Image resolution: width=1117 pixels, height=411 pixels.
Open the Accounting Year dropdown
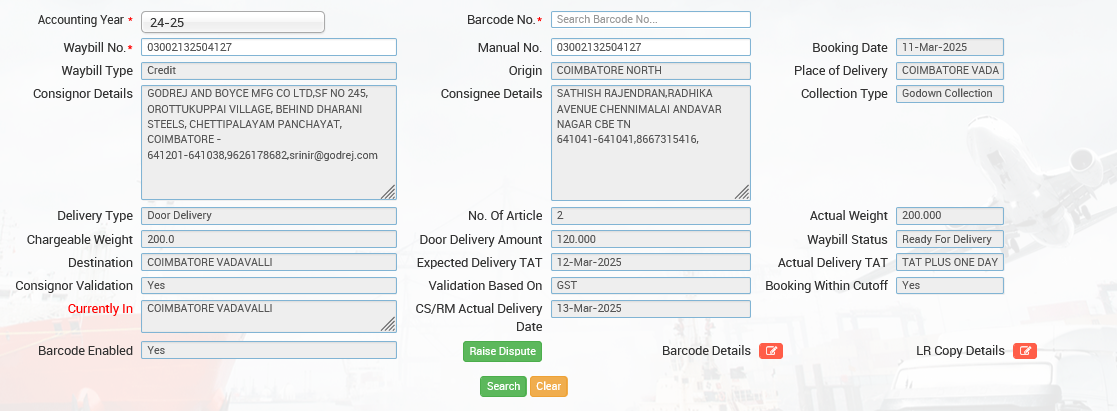tap(233, 22)
